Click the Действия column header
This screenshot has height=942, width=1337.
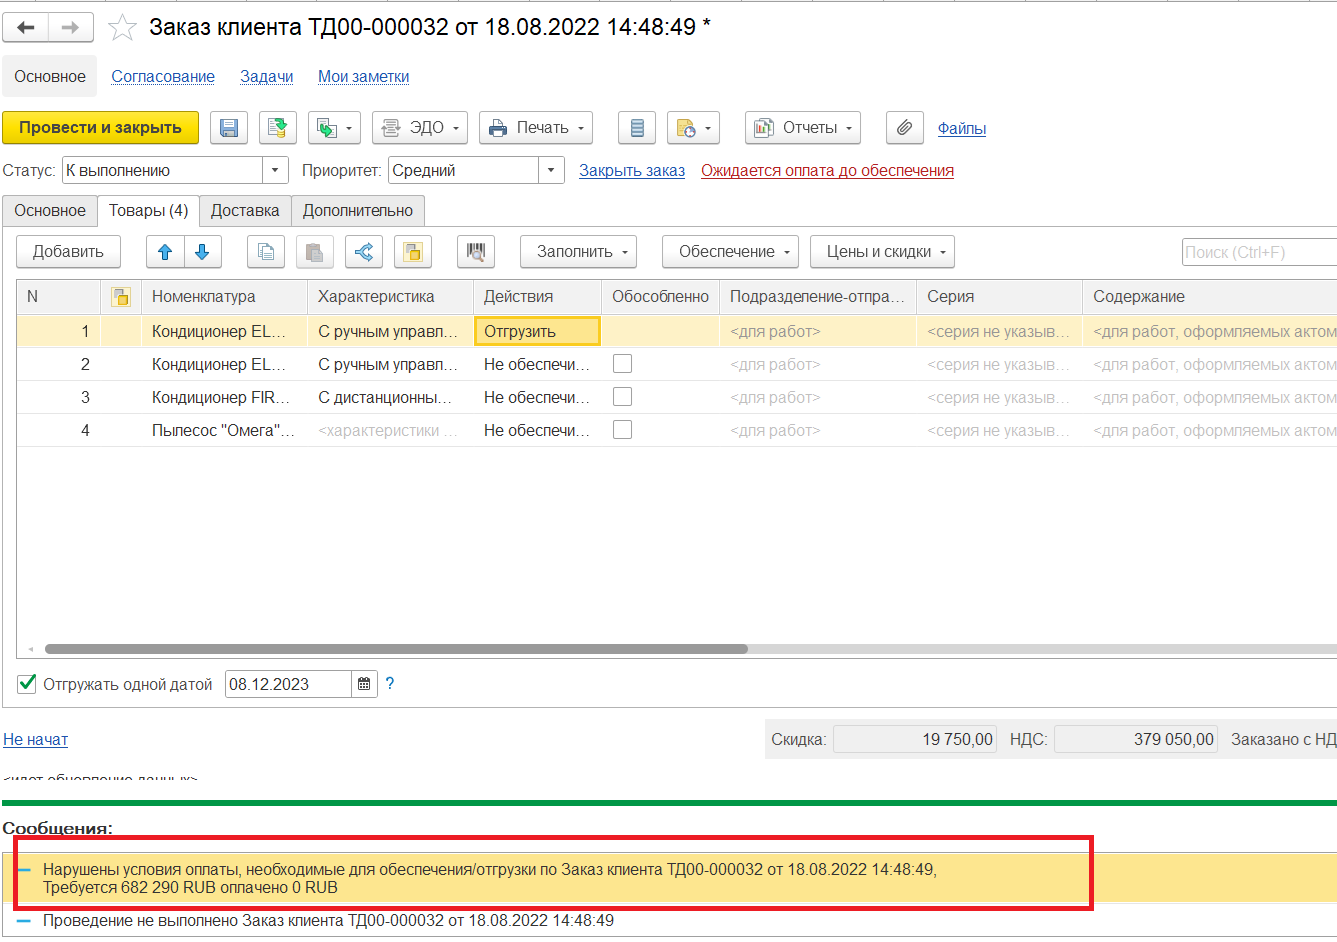click(537, 297)
